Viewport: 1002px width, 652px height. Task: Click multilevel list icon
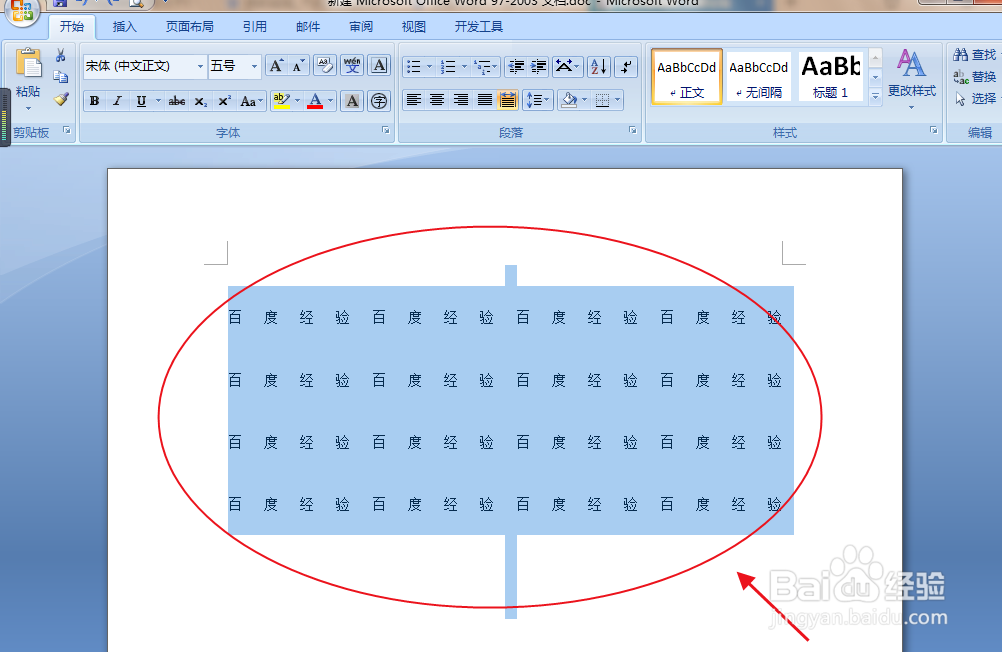(x=483, y=66)
